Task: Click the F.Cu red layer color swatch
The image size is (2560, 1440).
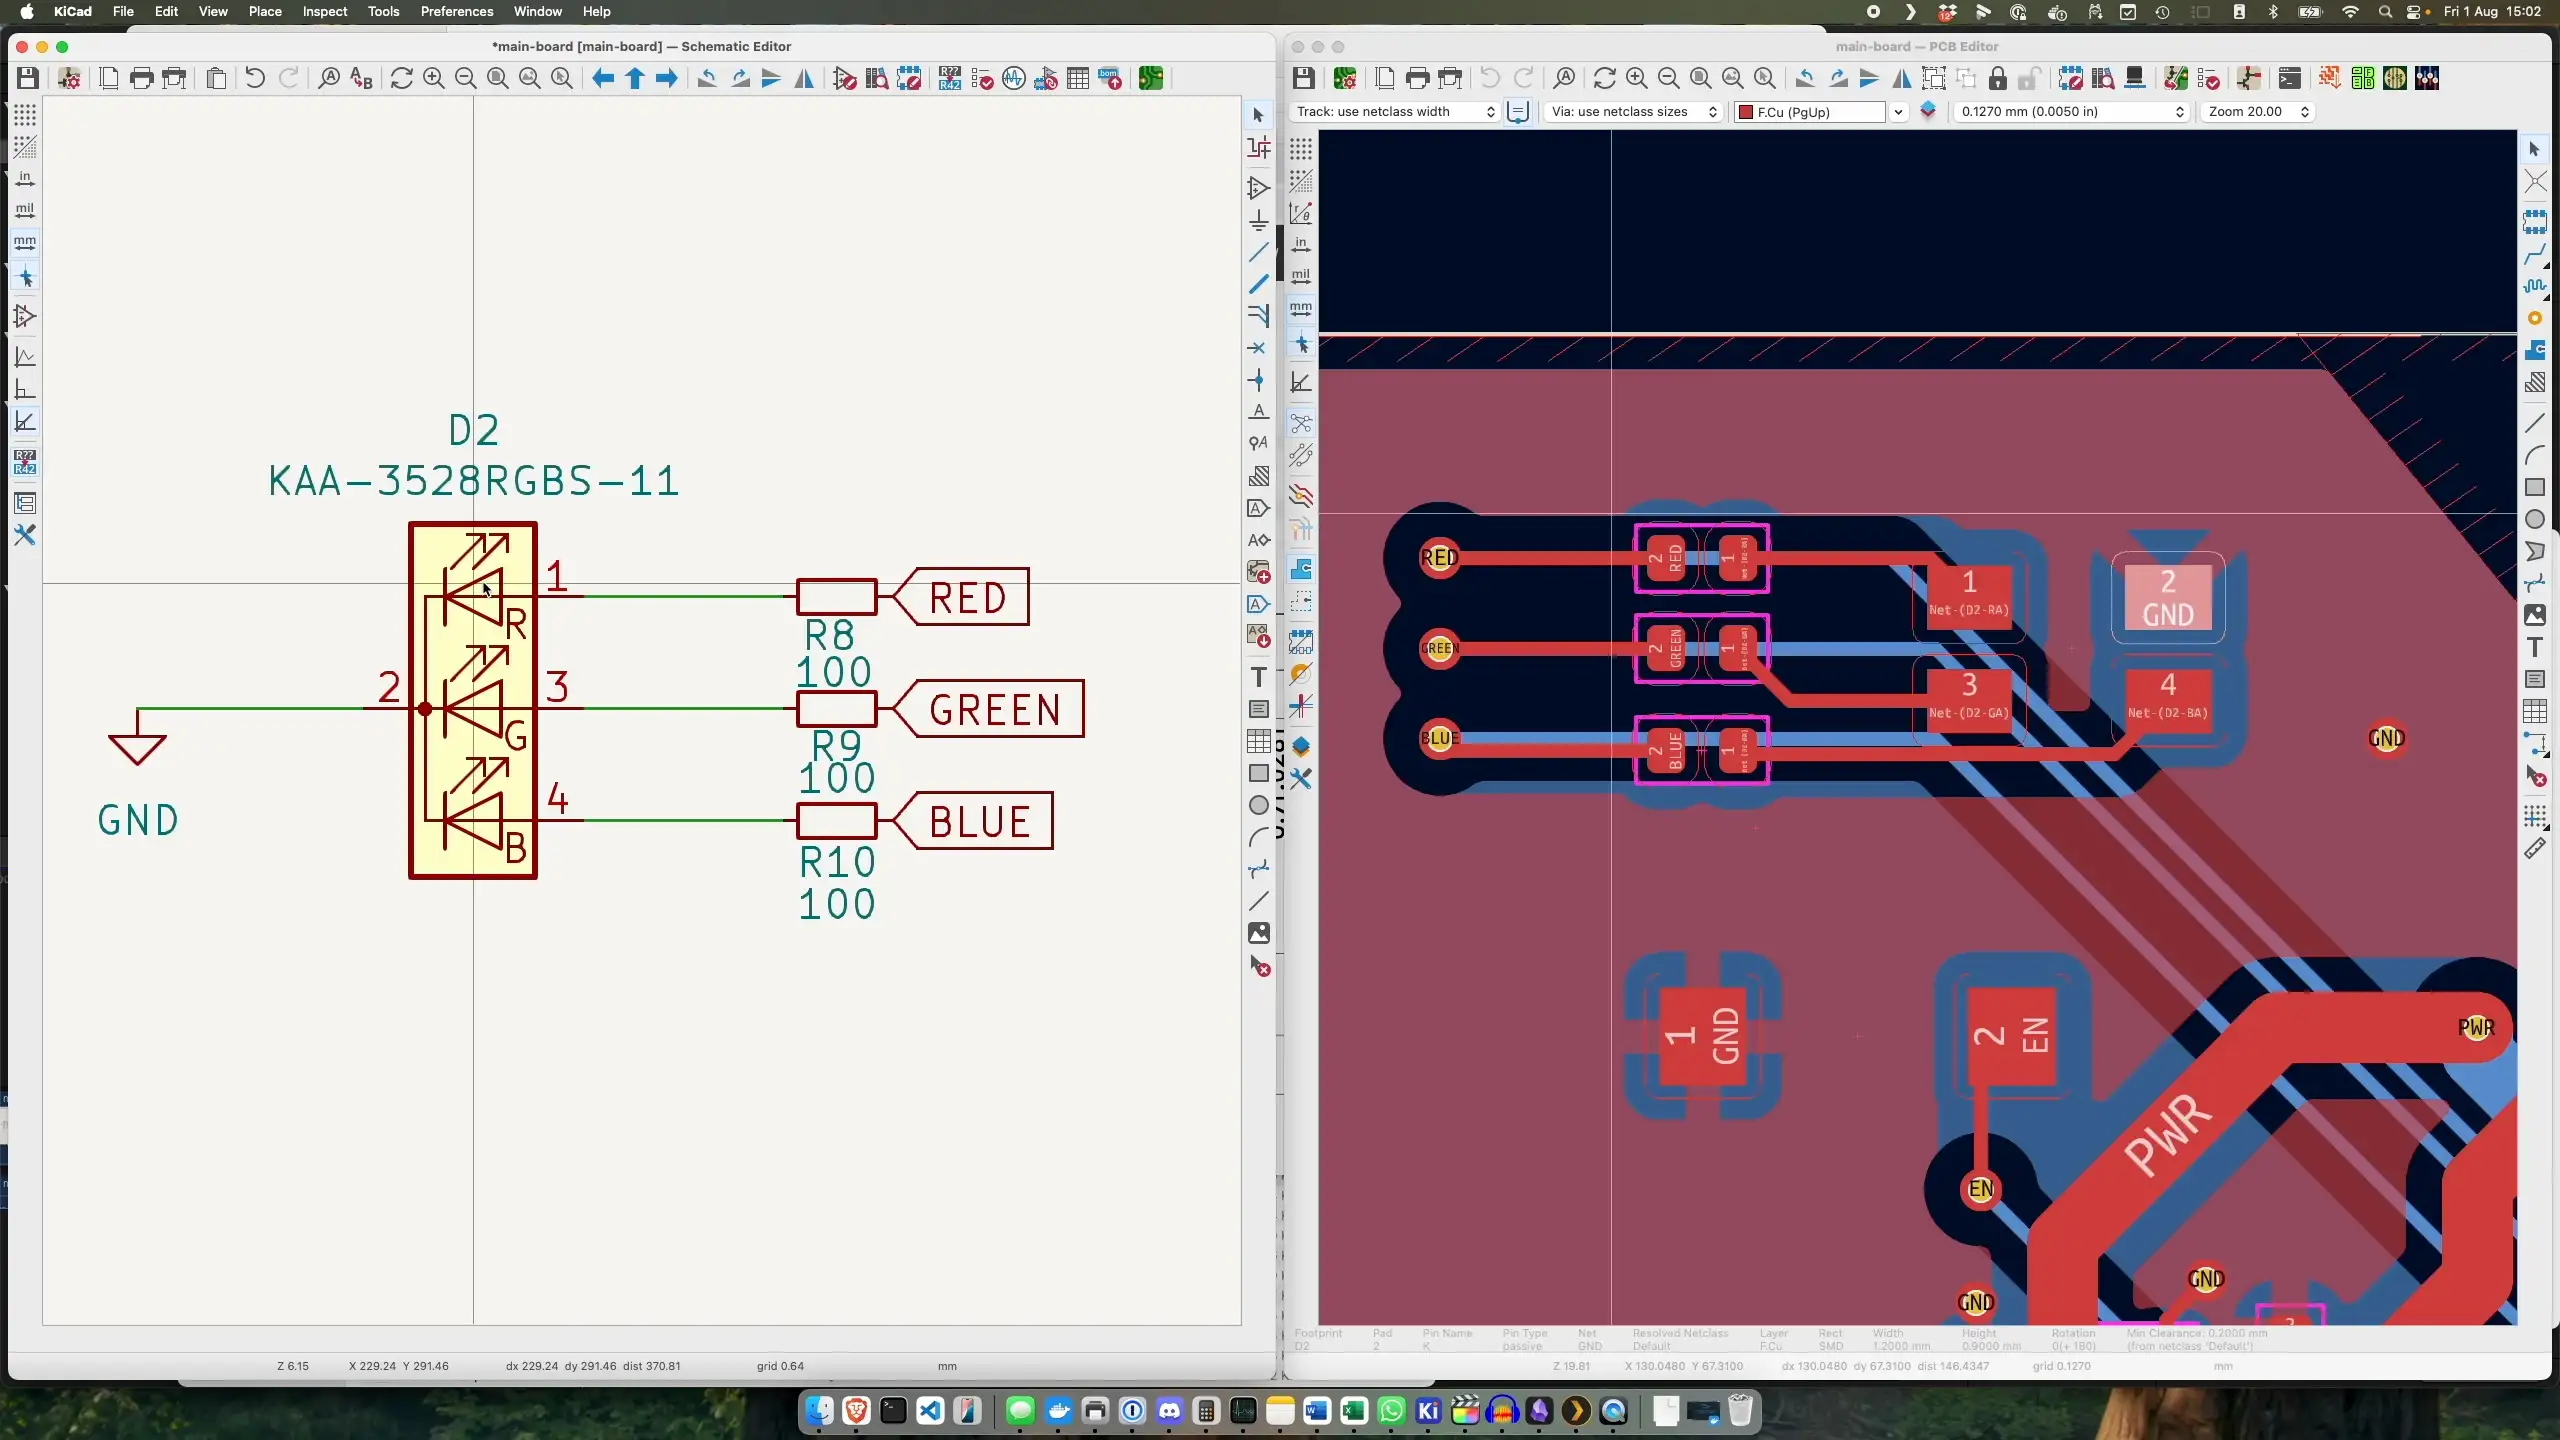Action: 1745,112
